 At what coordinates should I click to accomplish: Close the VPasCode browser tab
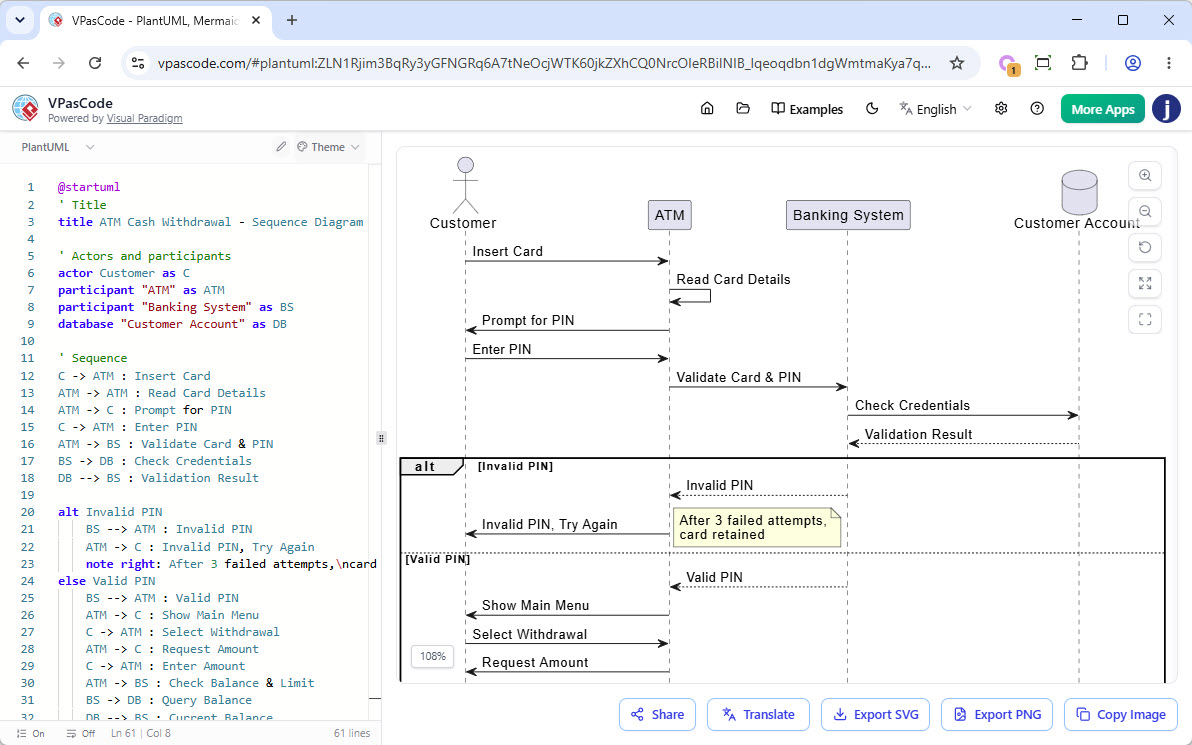pos(256,21)
